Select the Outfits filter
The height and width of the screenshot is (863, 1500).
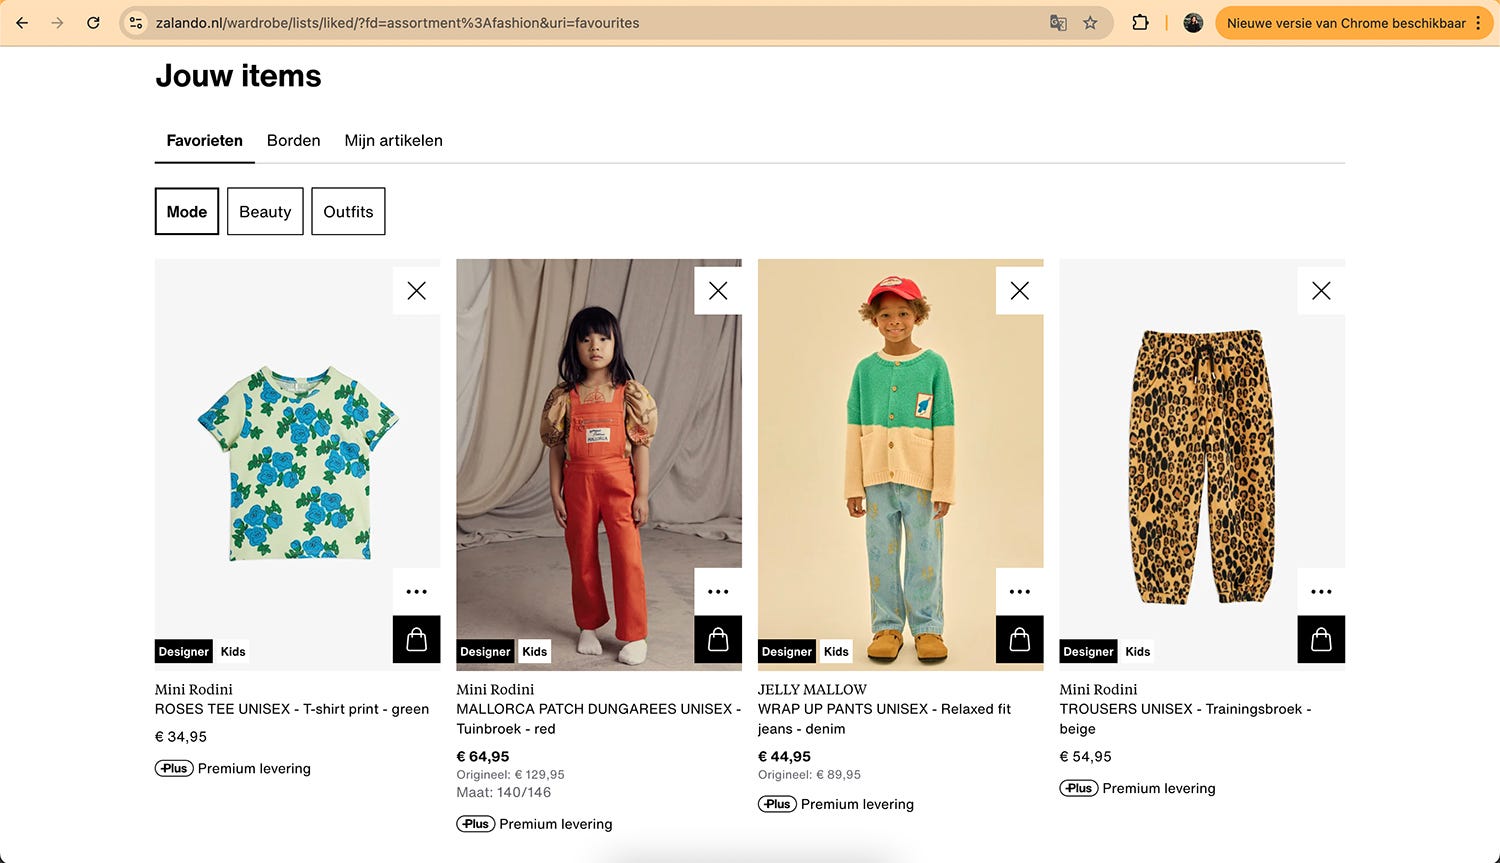point(348,211)
